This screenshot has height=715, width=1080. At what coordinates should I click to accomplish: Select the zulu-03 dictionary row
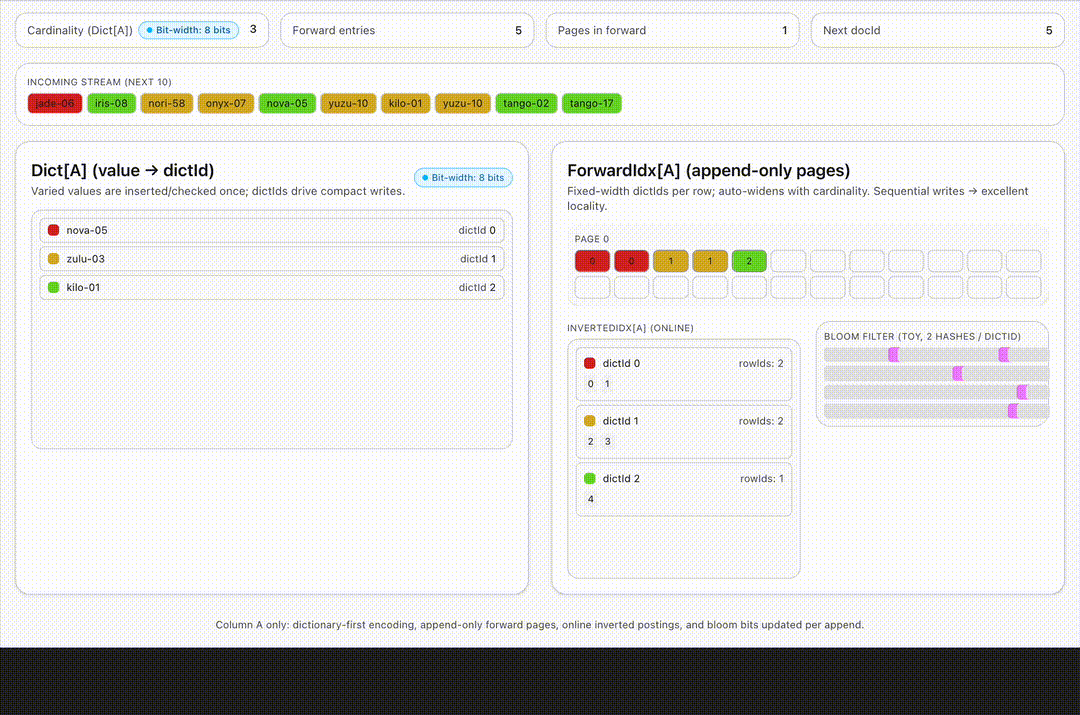coord(272,259)
